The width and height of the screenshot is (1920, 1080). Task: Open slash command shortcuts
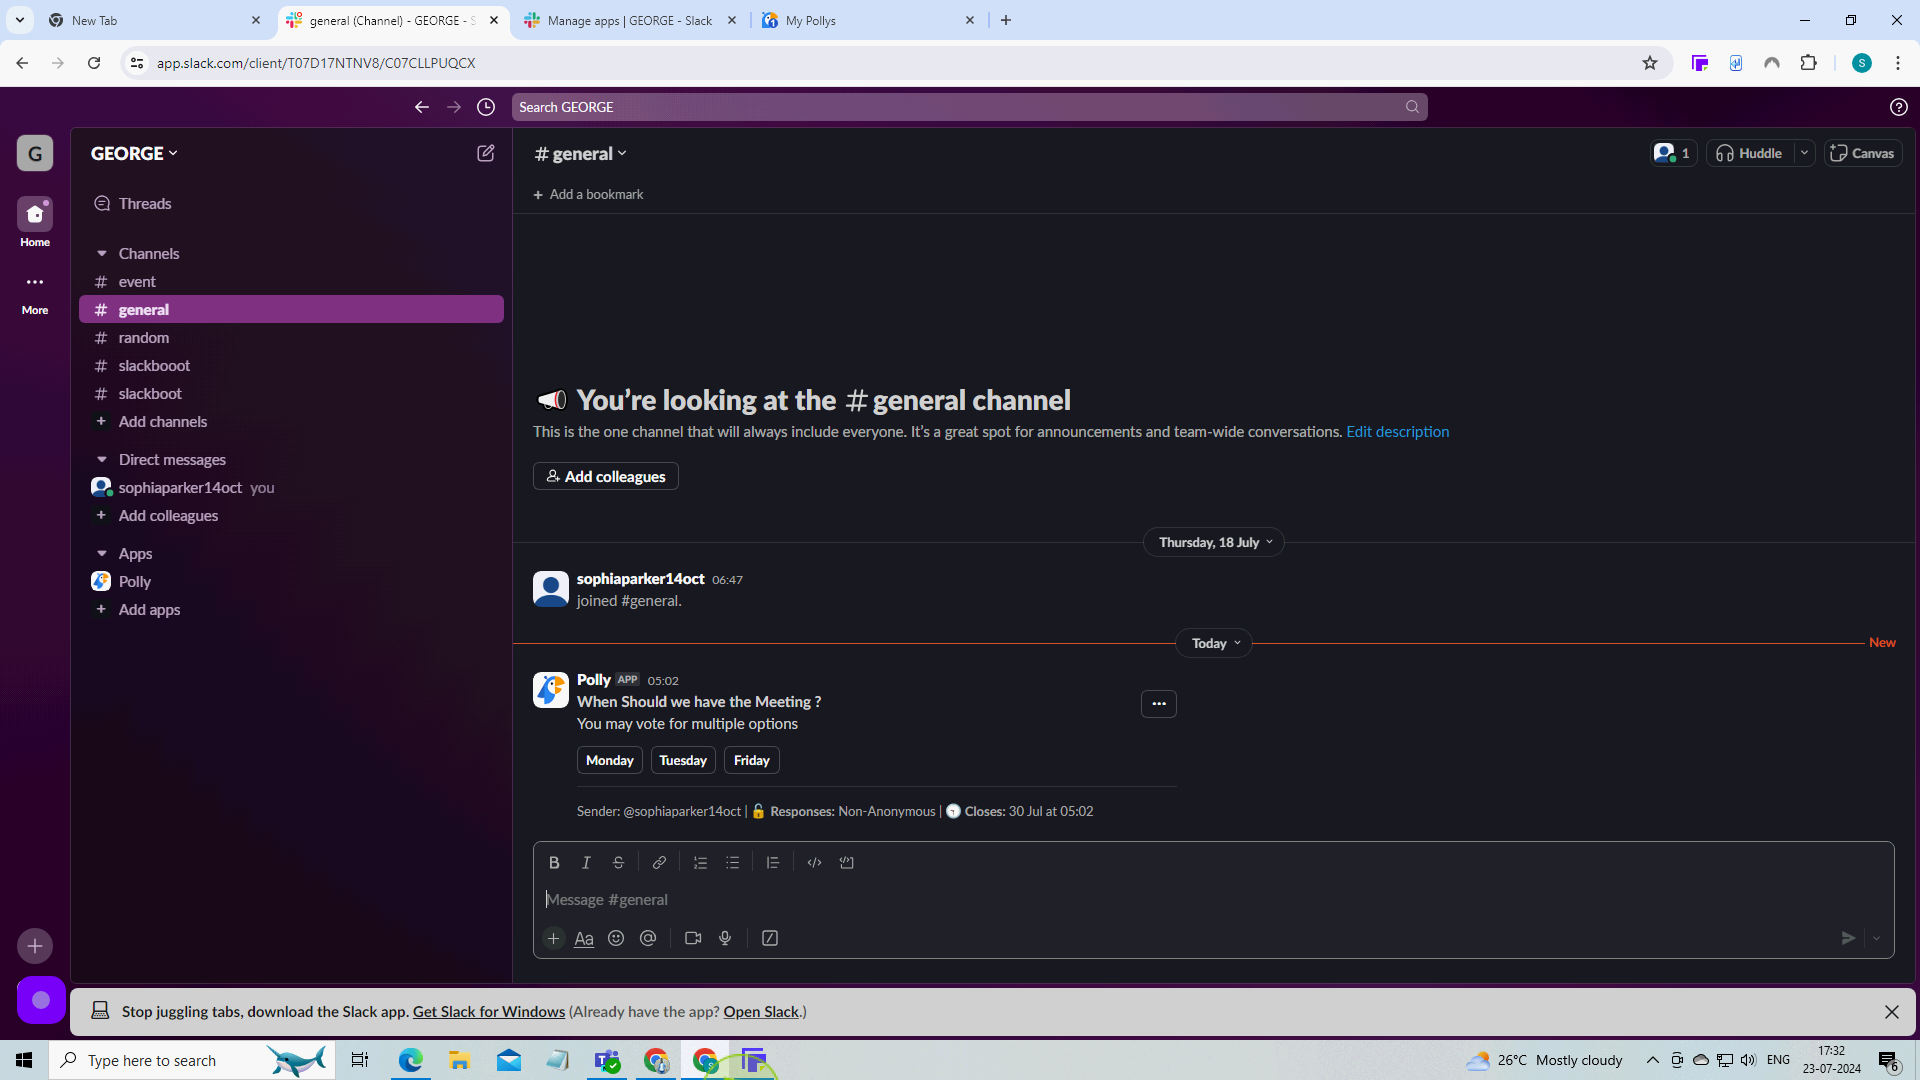(x=770, y=938)
